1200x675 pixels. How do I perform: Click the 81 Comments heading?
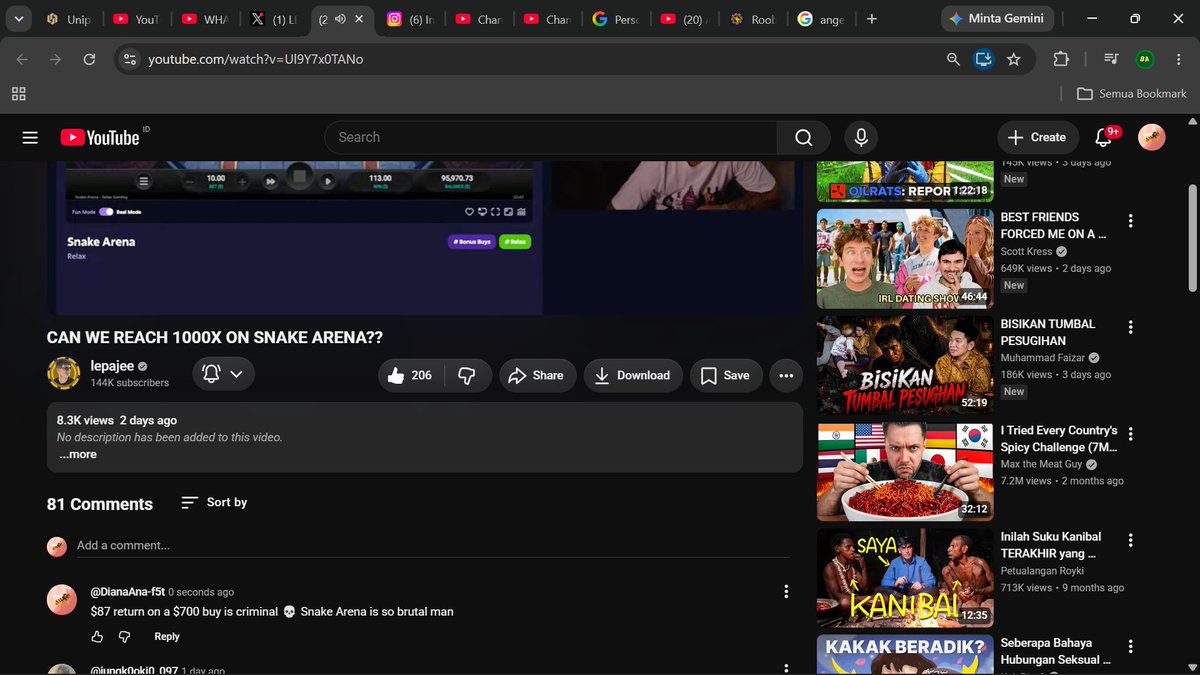coord(100,504)
